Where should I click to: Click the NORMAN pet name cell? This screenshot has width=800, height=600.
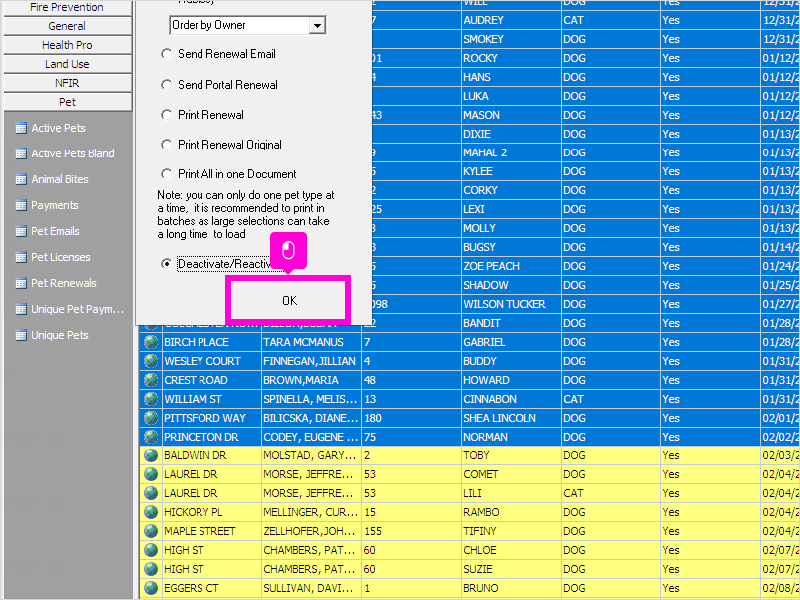[511, 437]
